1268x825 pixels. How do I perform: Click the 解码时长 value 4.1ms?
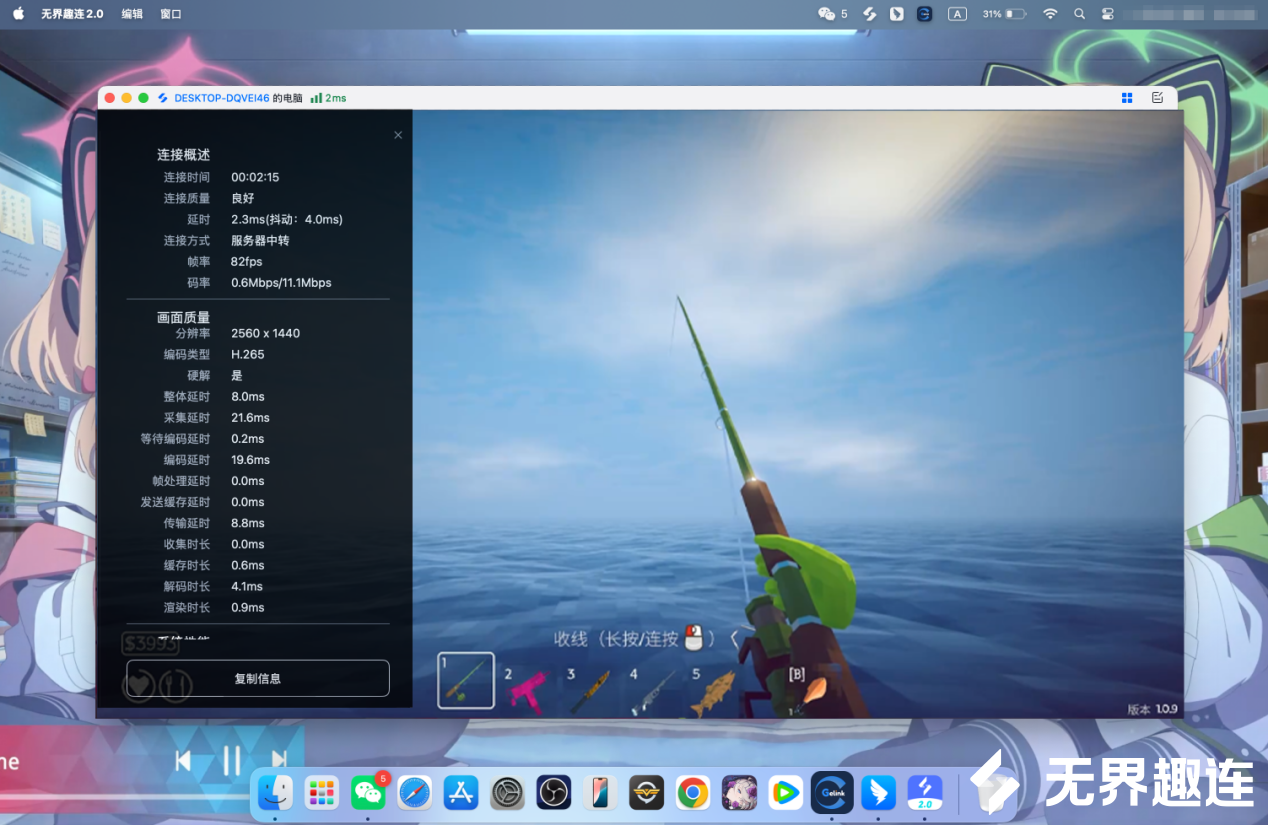247,586
